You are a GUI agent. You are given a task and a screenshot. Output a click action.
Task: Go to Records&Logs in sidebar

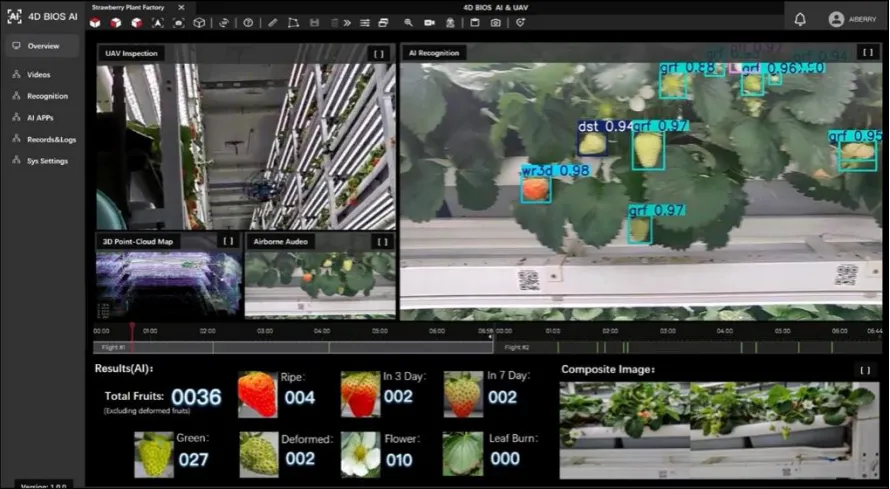coord(50,139)
